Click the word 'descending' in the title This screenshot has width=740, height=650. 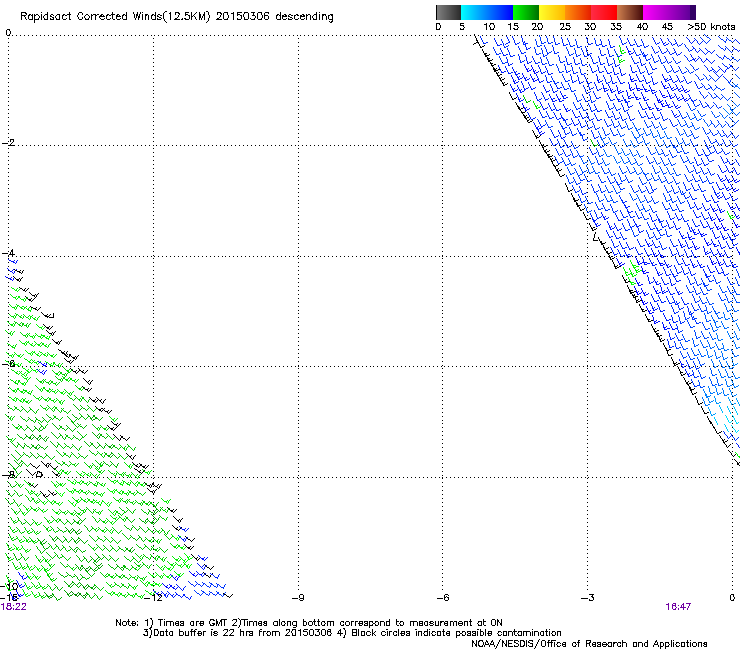click(x=304, y=17)
